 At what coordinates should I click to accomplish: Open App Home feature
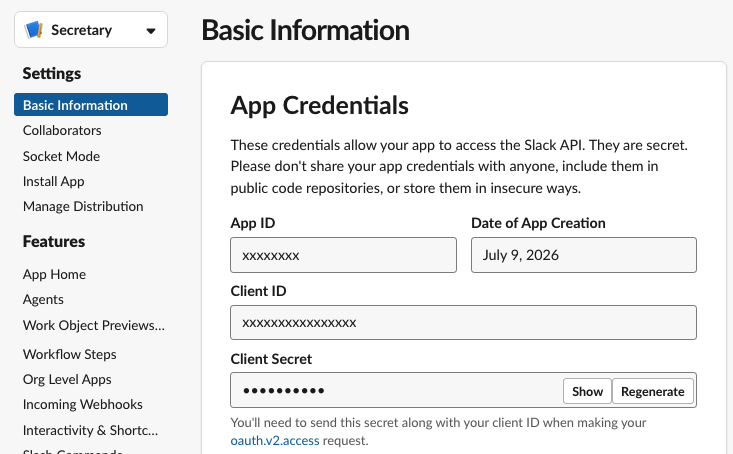point(54,274)
